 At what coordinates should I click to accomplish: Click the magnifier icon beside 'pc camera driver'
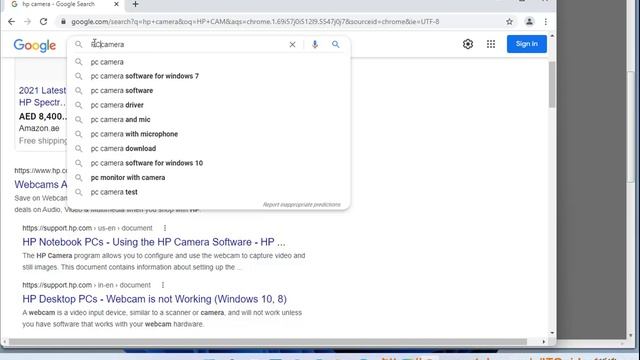click(78, 105)
